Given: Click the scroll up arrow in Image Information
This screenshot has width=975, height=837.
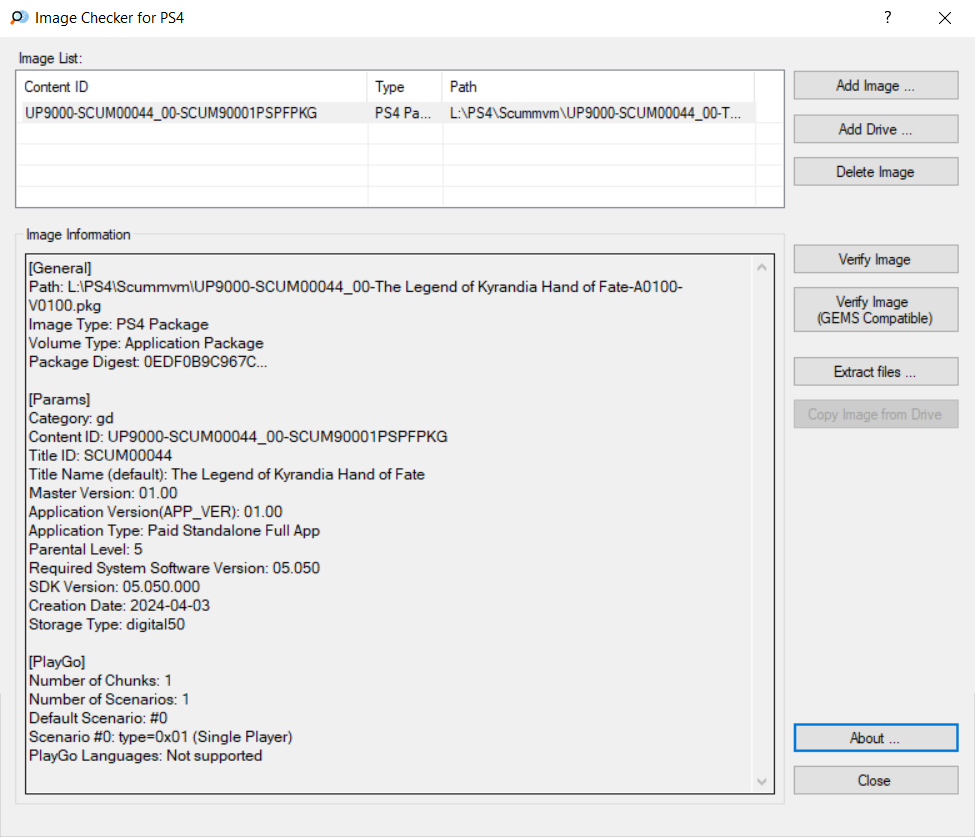Looking at the screenshot, I should (762, 267).
